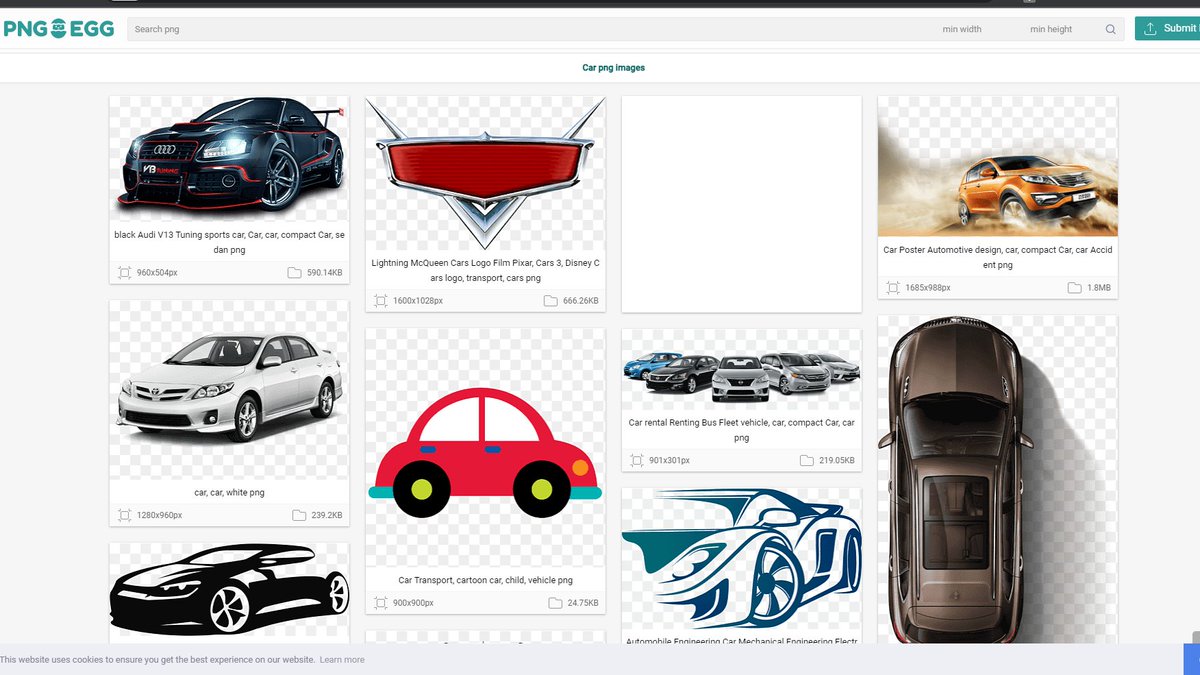
Task: Open the blue sports car logo image
Action: (x=741, y=560)
